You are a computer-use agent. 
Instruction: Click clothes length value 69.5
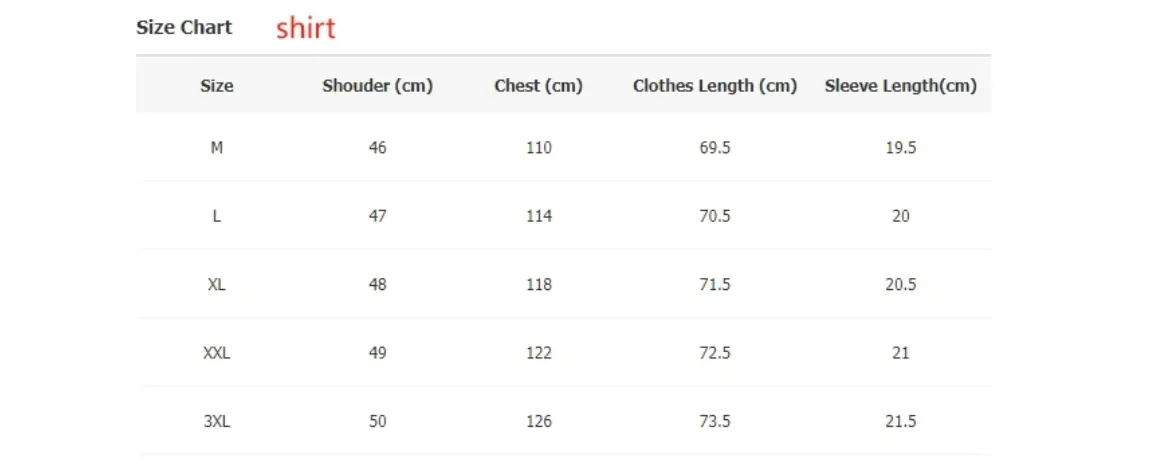pos(715,148)
